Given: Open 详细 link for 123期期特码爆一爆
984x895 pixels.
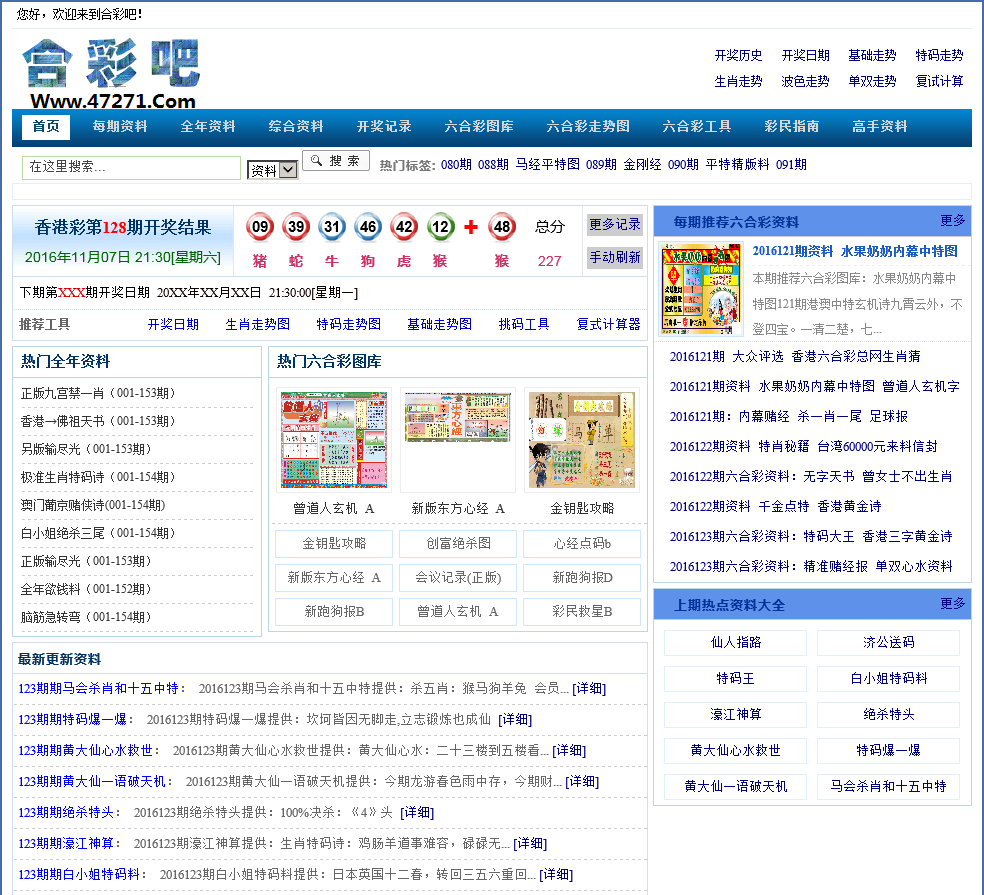Looking at the screenshot, I should 515,720.
